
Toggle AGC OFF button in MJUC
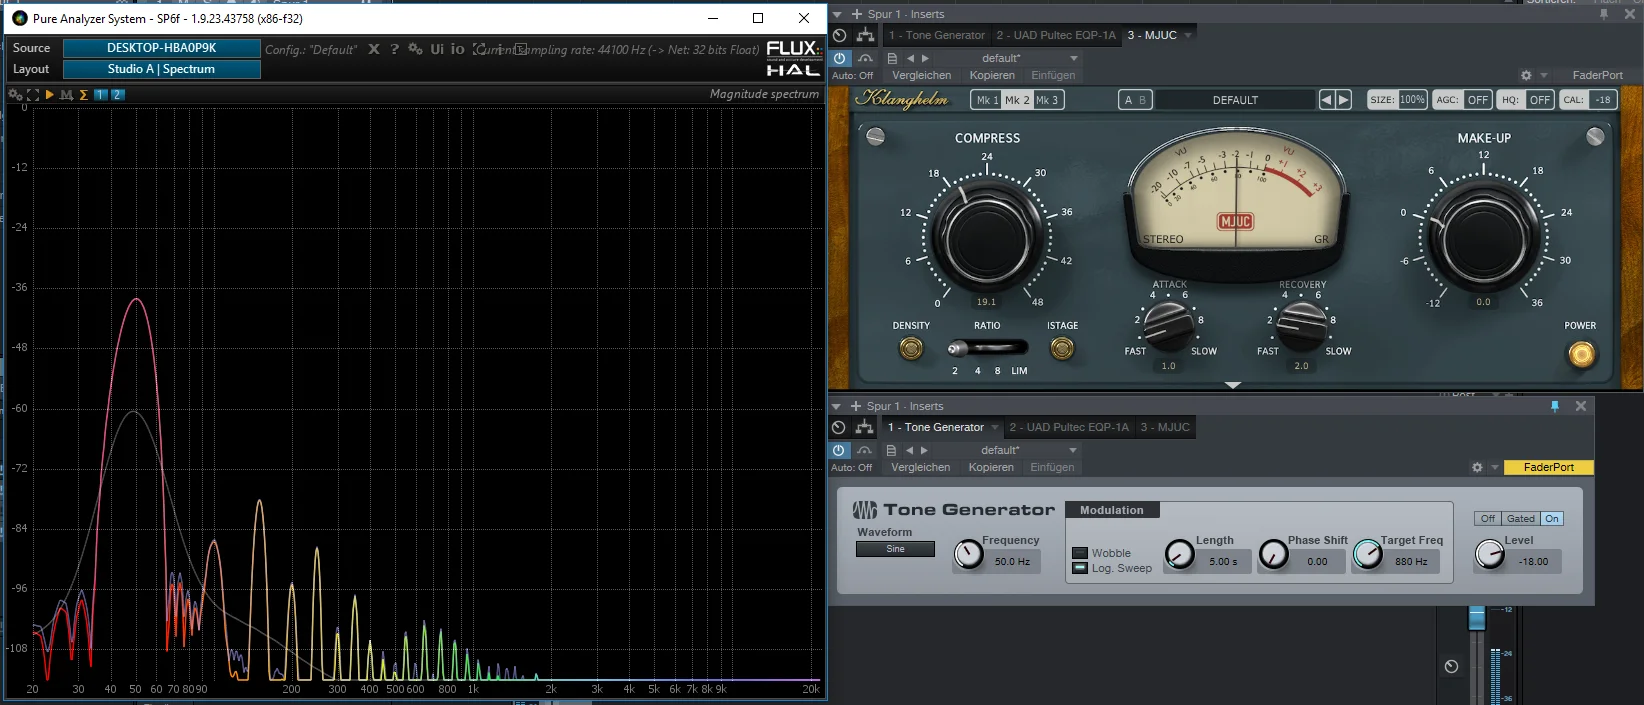point(1478,100)
